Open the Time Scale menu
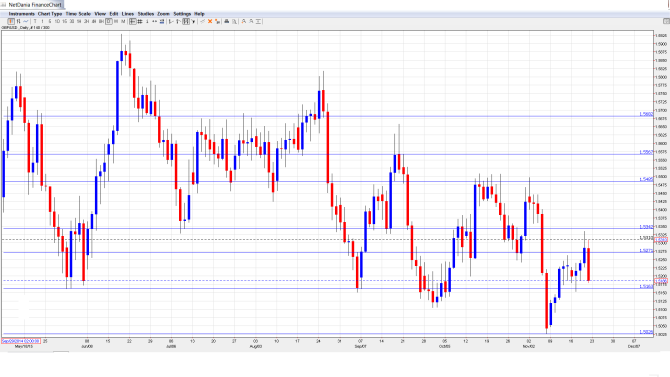The width and height of the screenshot is (670, 377). click(x=78, y=14)
